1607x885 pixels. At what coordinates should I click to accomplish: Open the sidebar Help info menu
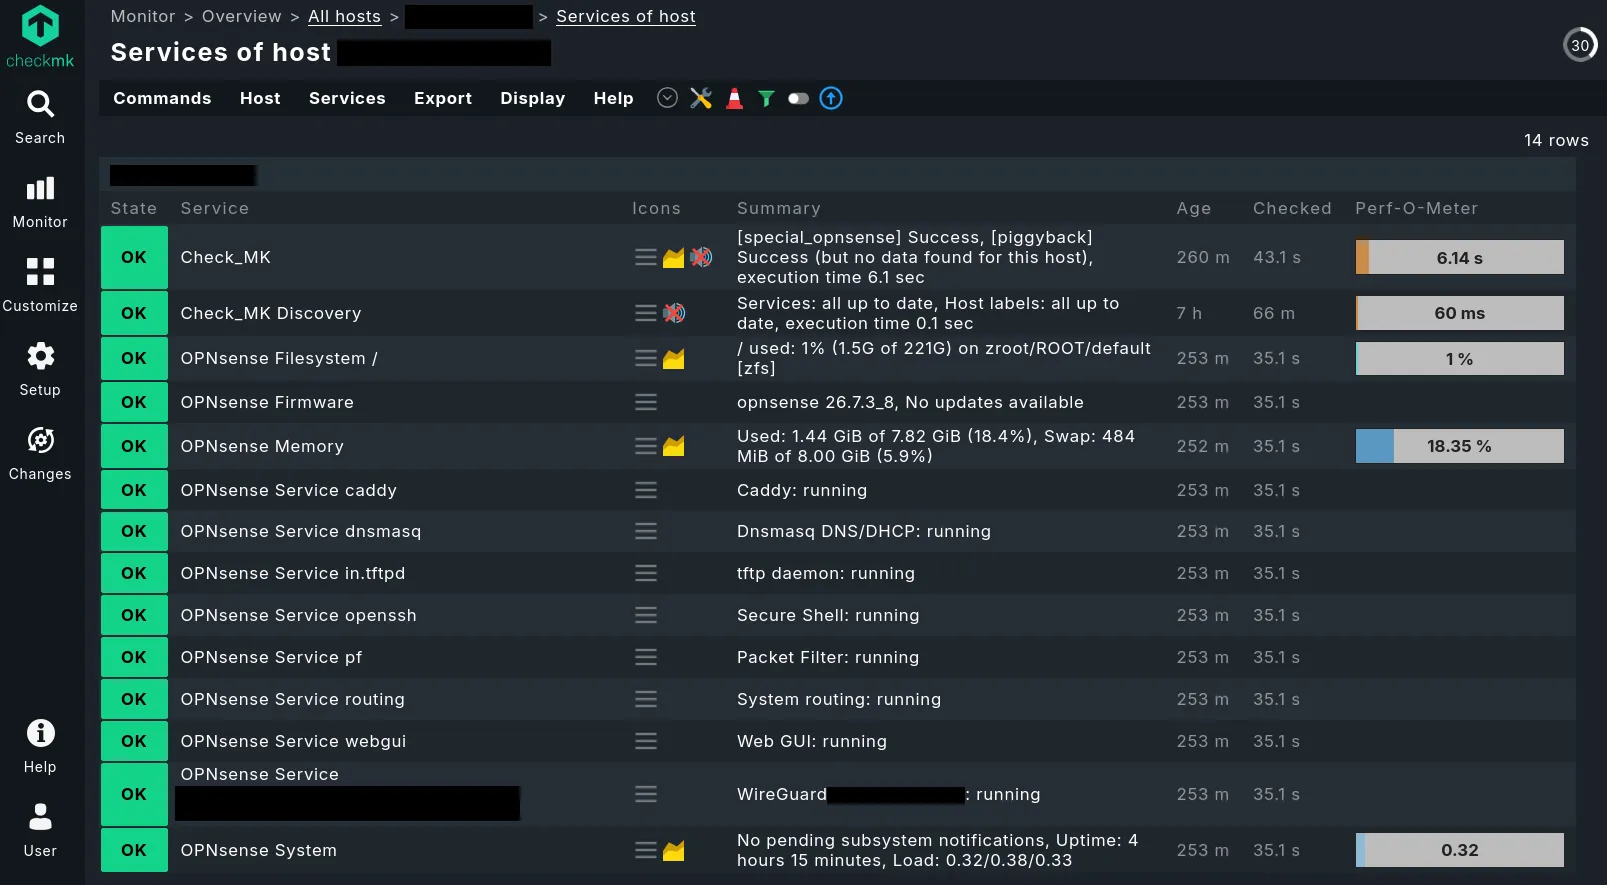coord(40,746)
